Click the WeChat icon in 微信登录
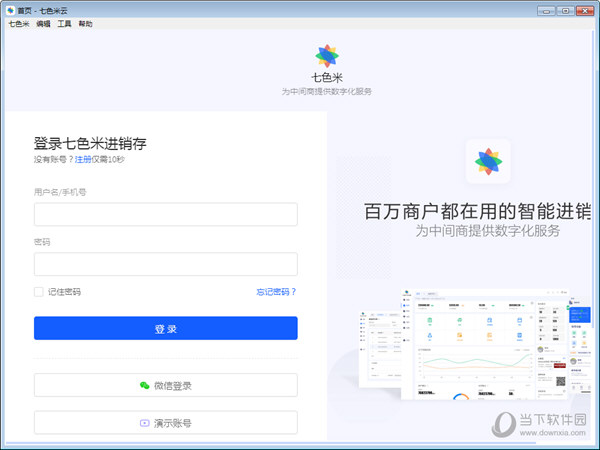 click(145, 385)
